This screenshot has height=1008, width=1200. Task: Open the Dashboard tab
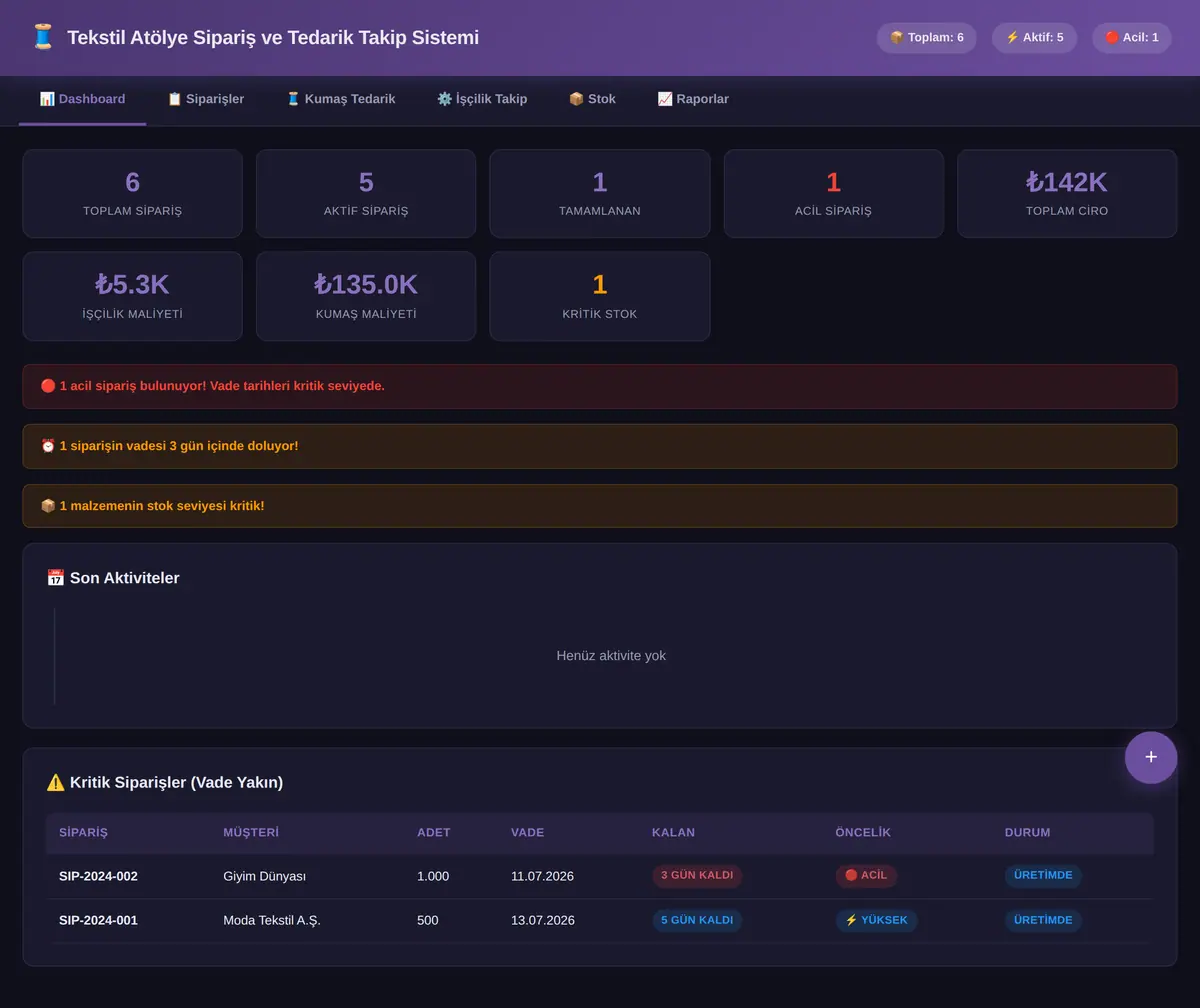click(x=82, y=100)
